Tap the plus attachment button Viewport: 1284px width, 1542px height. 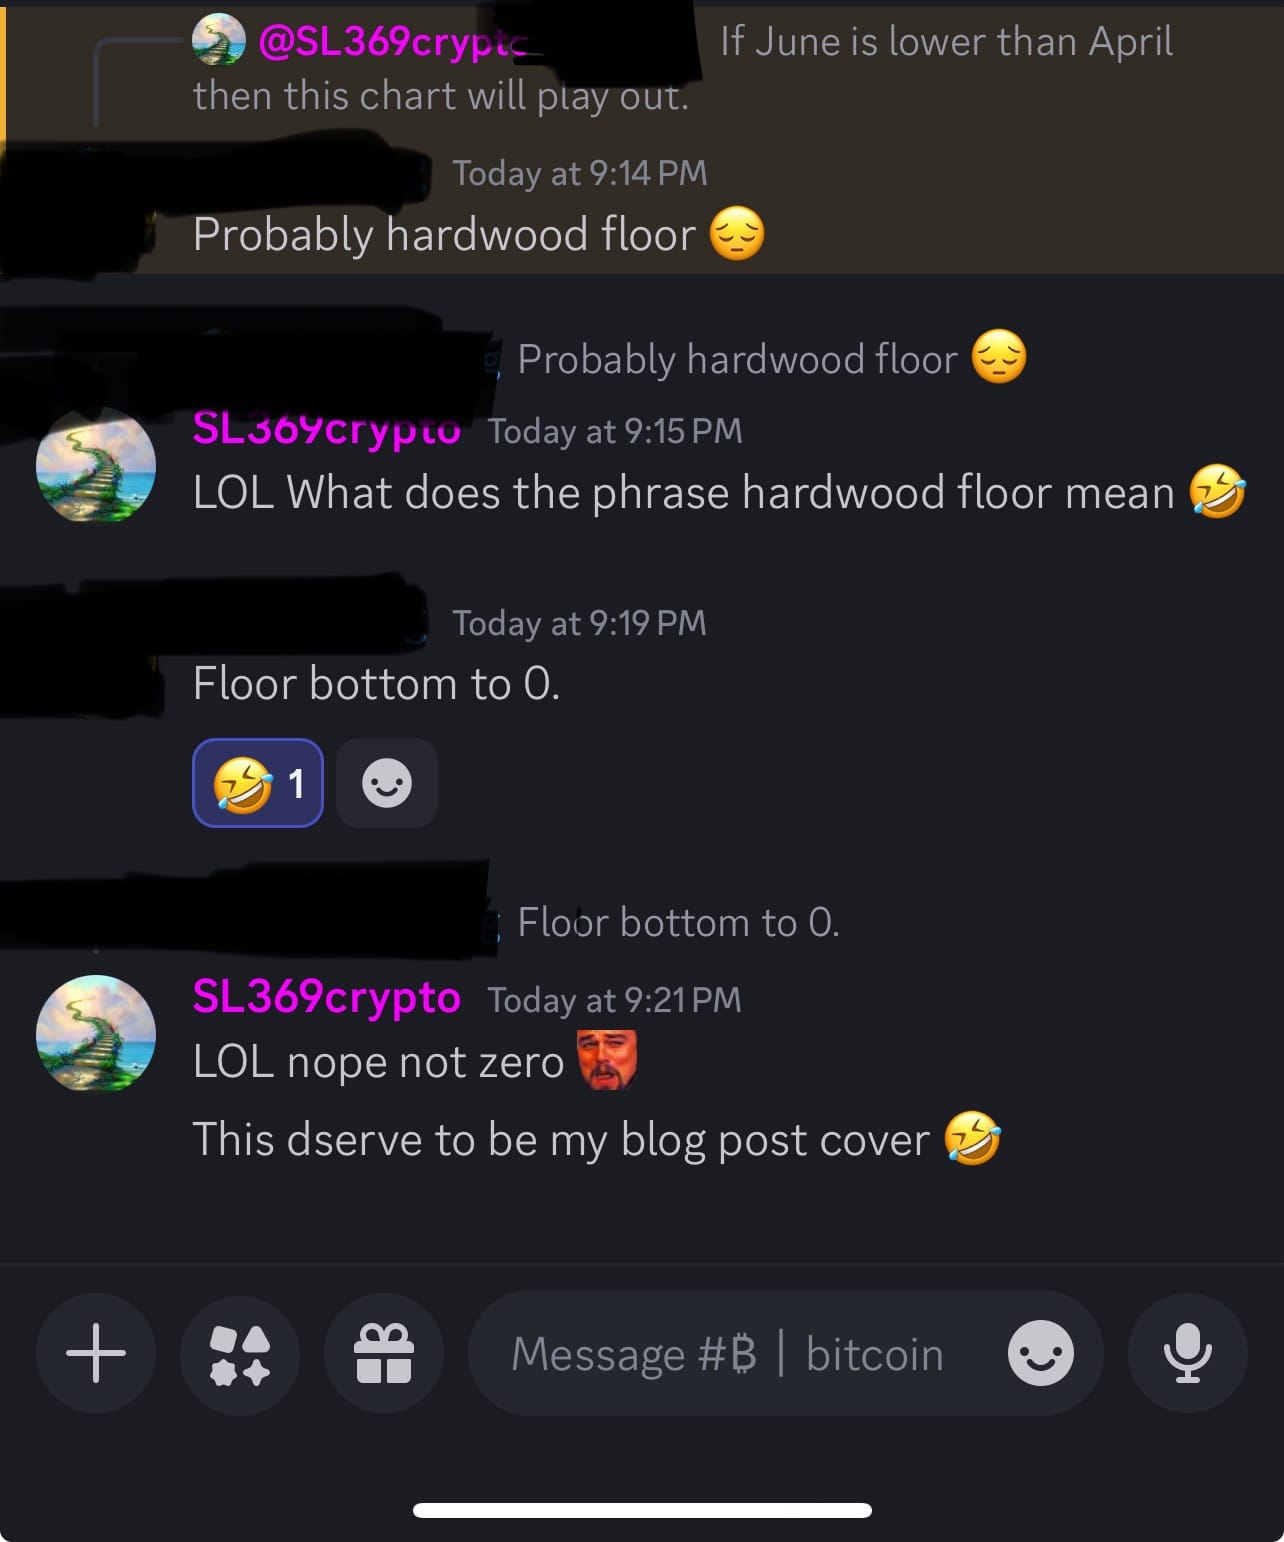pyautogui.click(x=96, y=1353)
